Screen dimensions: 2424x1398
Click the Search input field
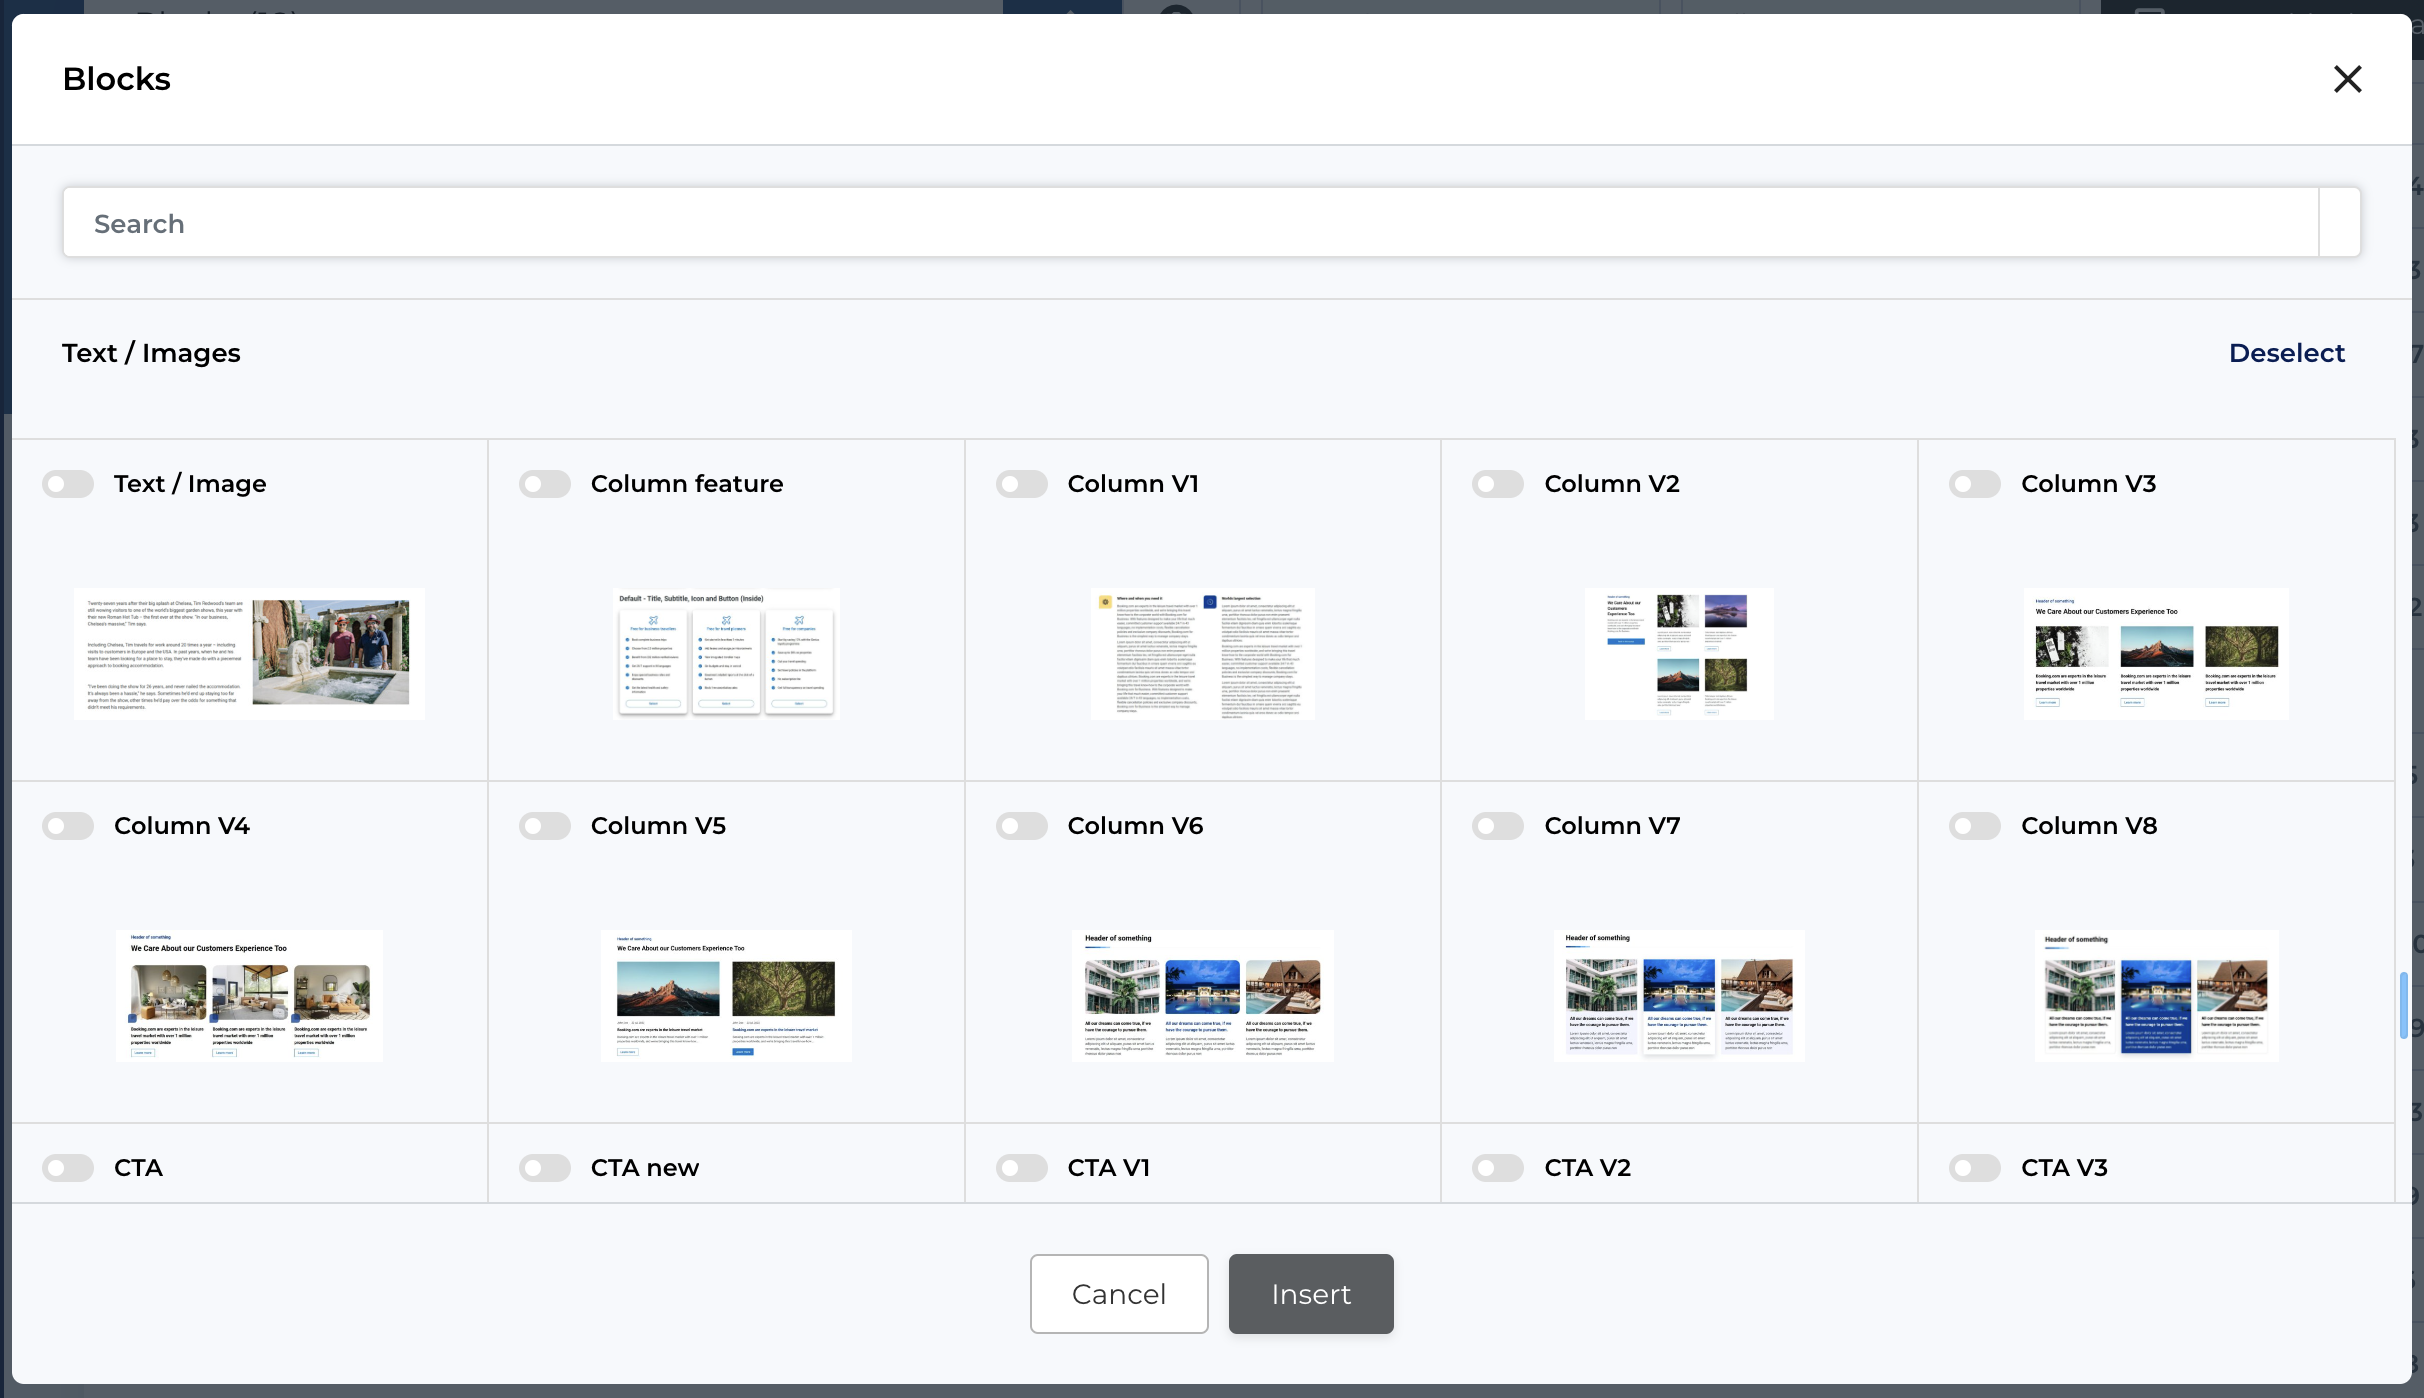(x=1190, y=223)
